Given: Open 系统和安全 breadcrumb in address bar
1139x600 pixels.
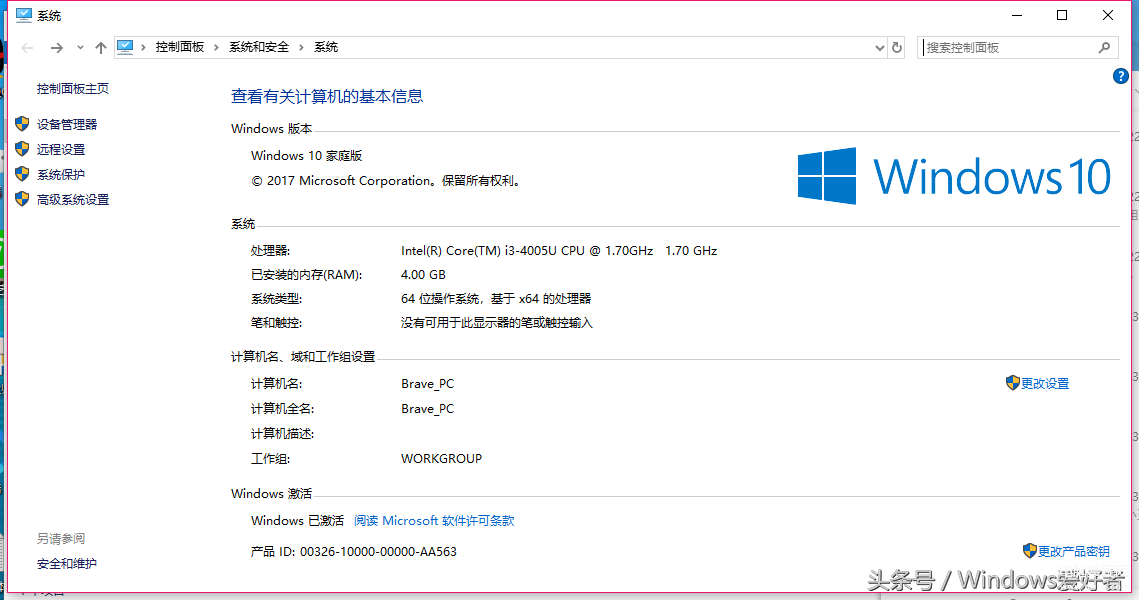Looking at the screenshot, I should point(259,47).
